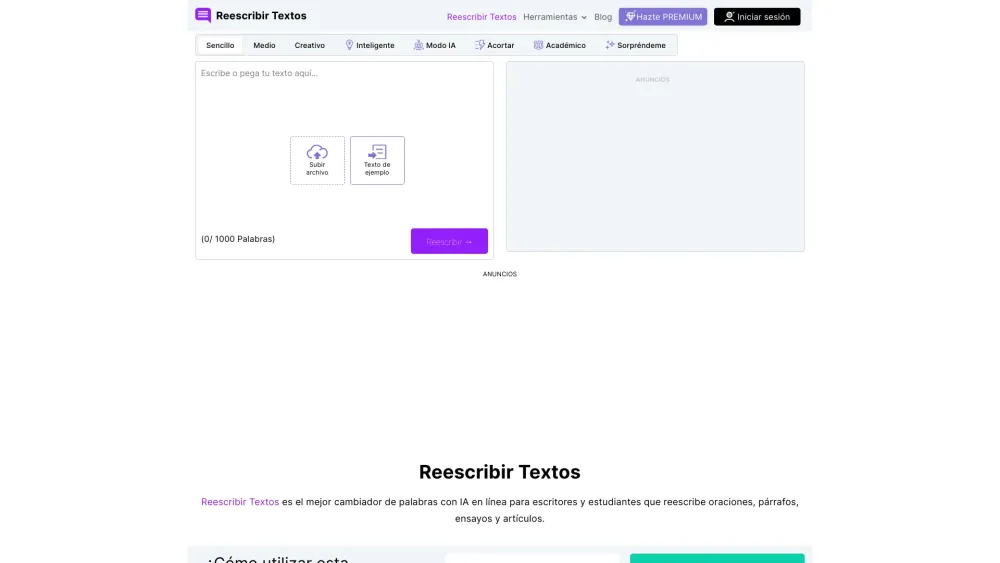Image resolution: width=1000 pixels, height=563 pixels.
Task: Click the diamond icon in Hazte PREMIUM
Action: (x=630, y=17)
